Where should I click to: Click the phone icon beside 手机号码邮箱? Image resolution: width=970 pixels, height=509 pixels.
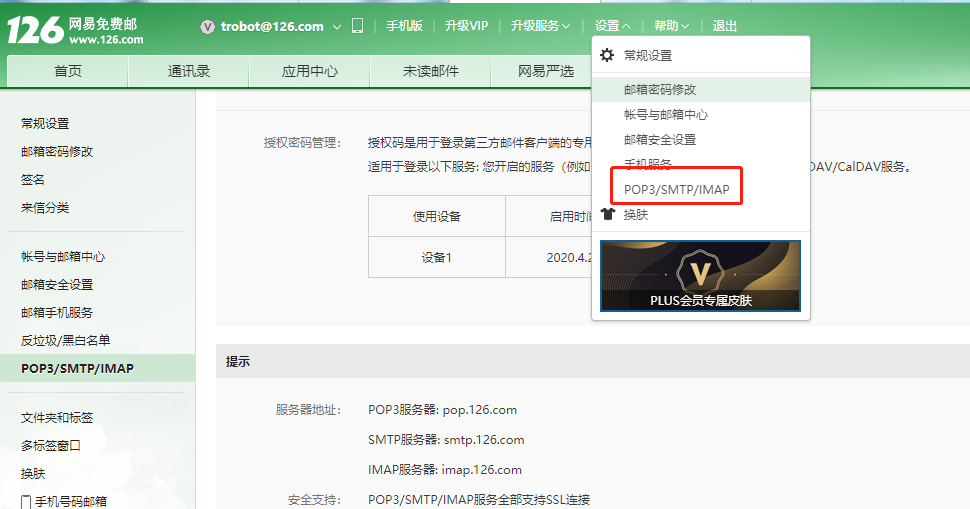coord(26,502)
